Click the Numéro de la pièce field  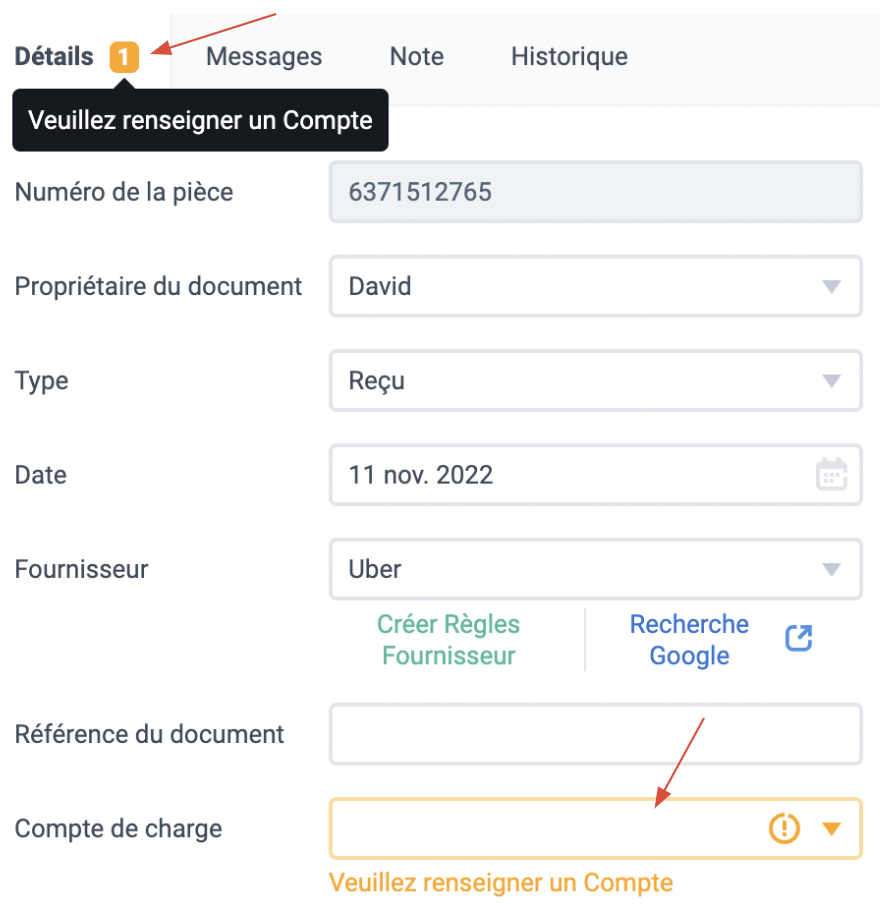pos(596,192)
